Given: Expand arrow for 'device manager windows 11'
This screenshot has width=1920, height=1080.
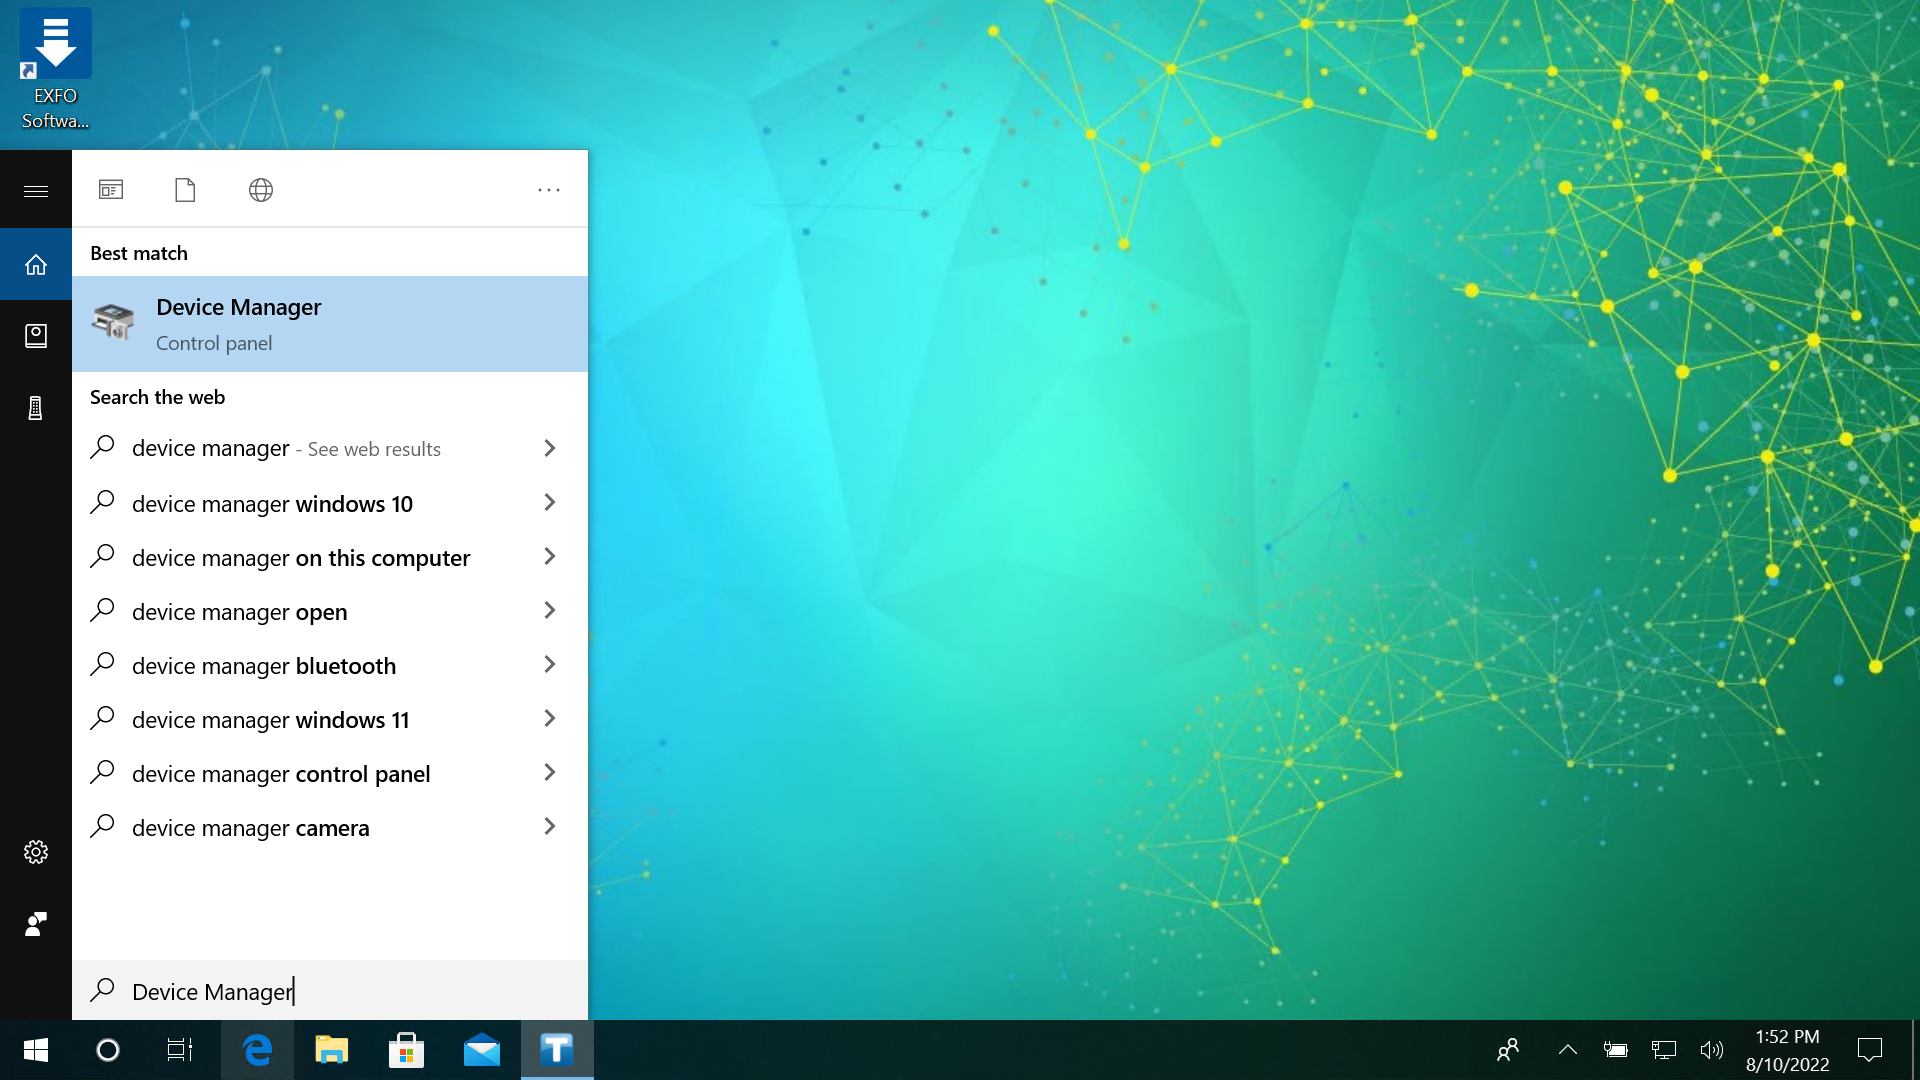Looking at the screenshot, I should pyautogui.click(x=549, y=718).
